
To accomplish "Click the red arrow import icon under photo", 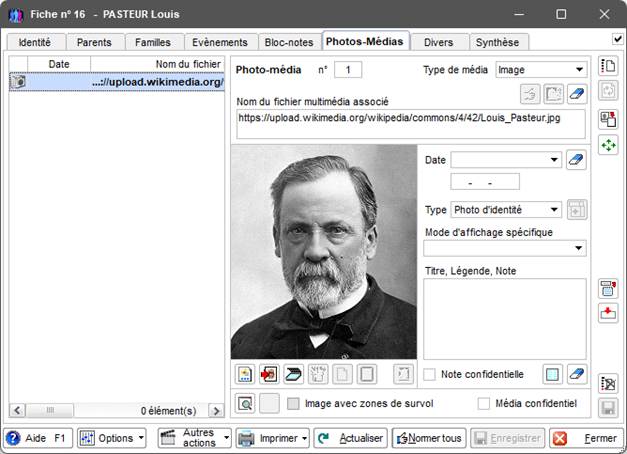I will (269, 374).
